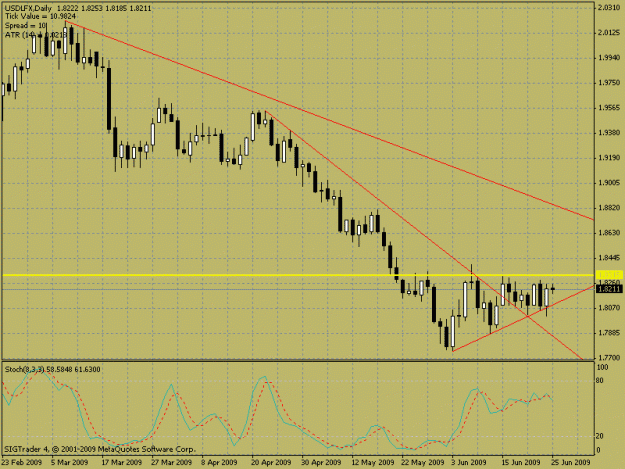
Task: Click the 12 May 2009 date label
Action: 373,462
